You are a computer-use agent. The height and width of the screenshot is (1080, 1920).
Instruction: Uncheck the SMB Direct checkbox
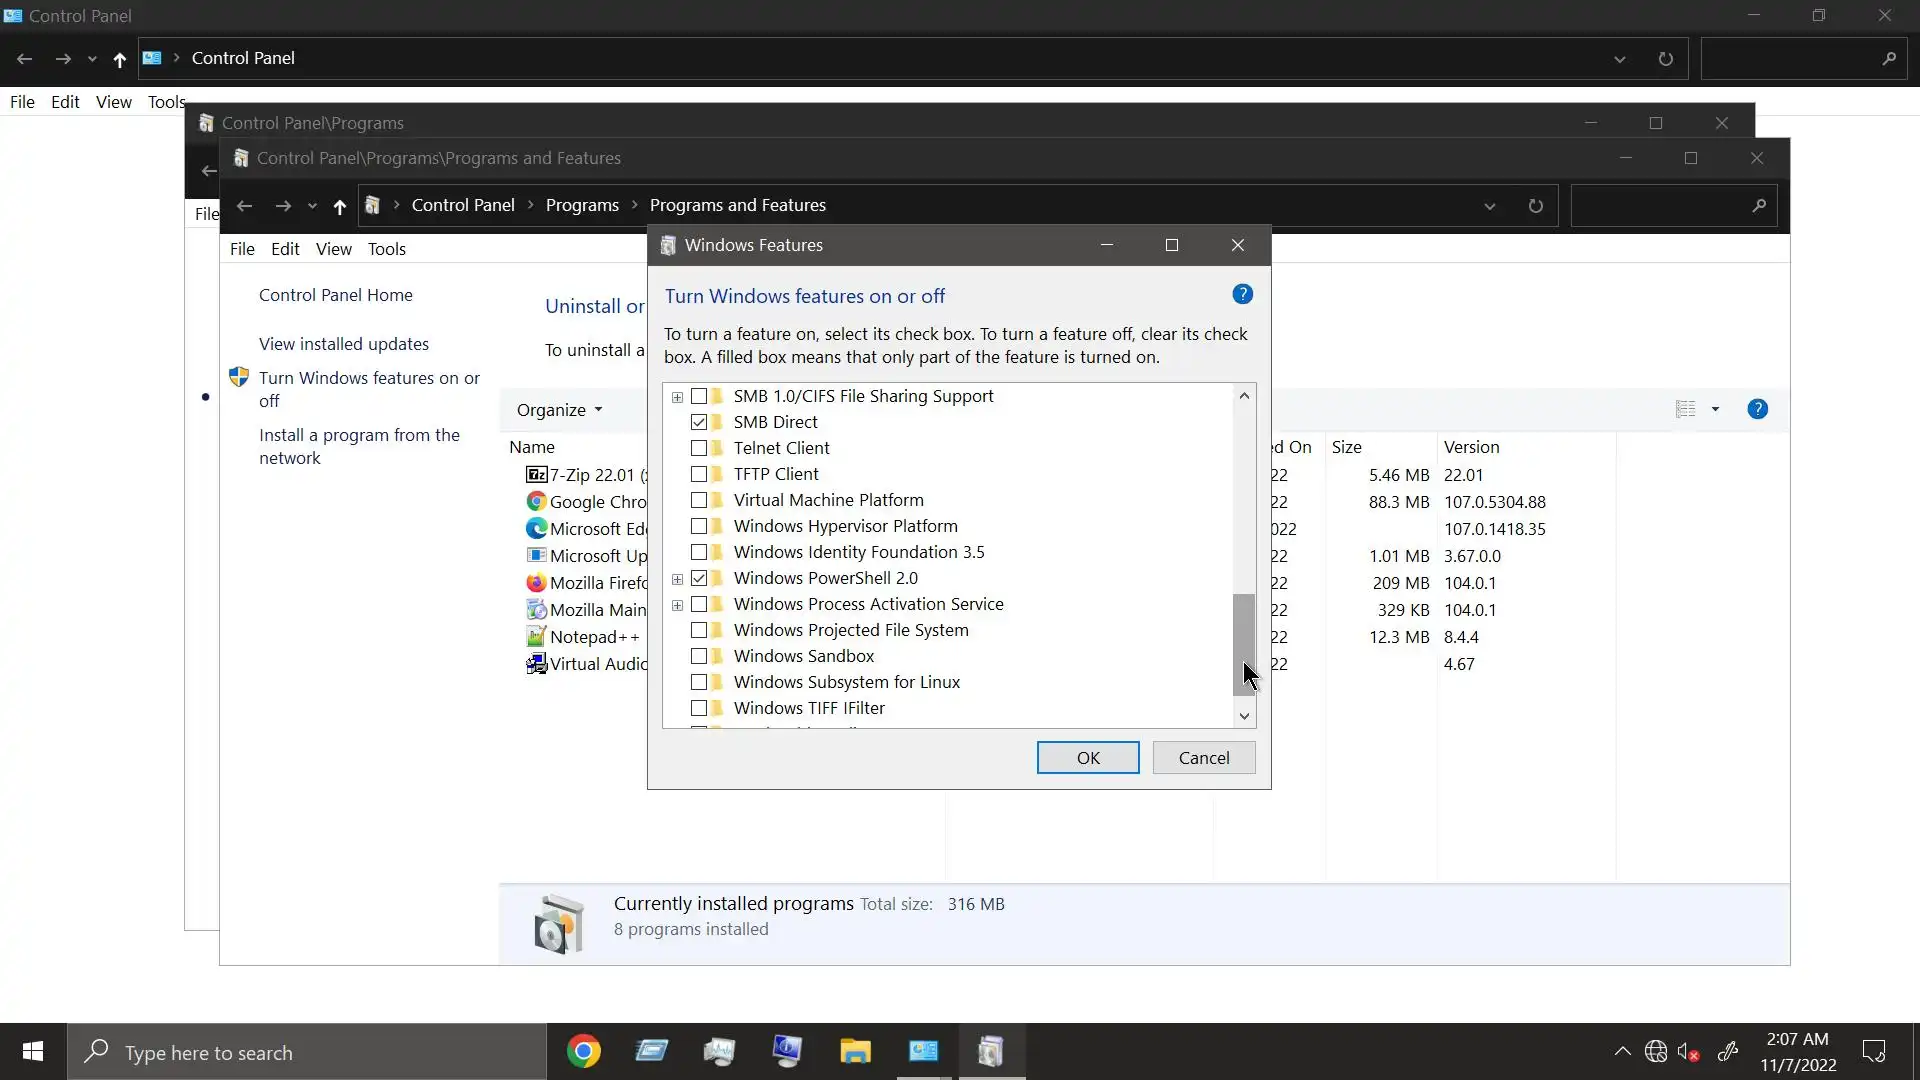click(x=699, y=422)
